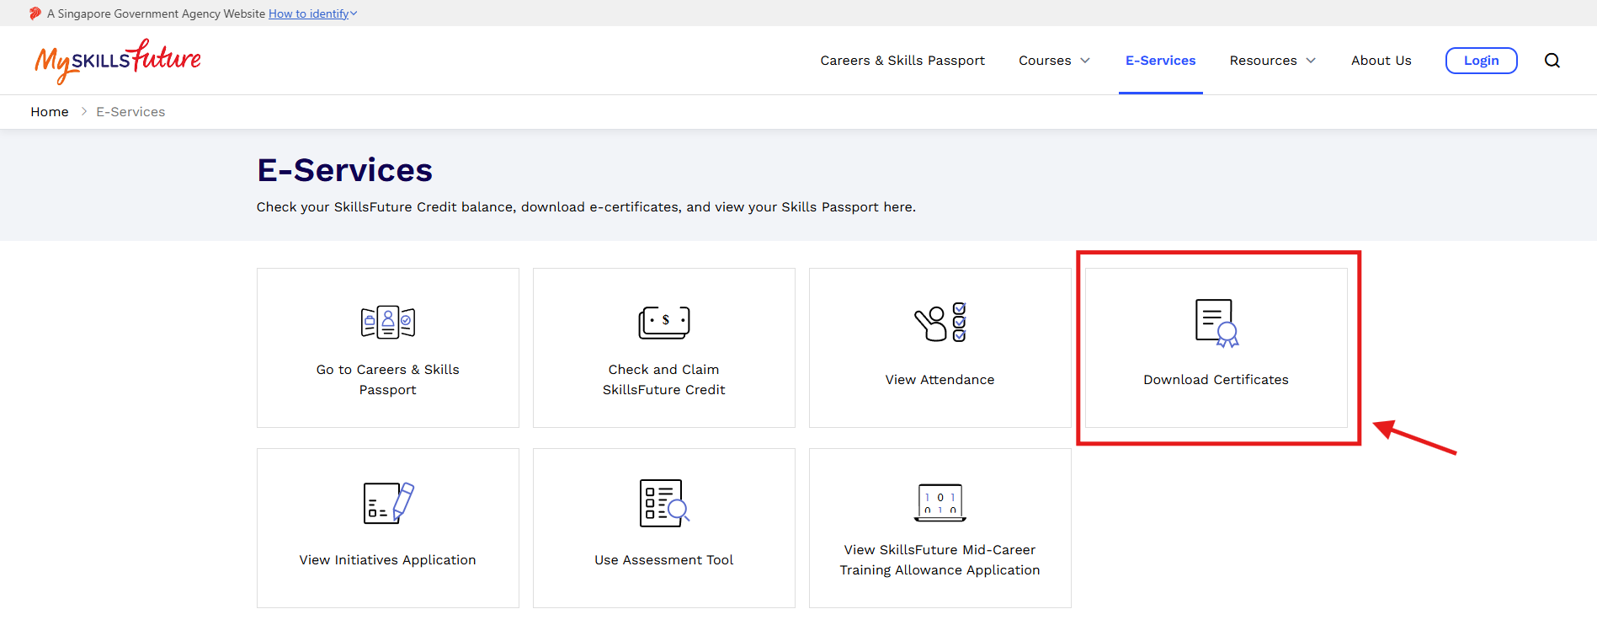Click the View Attendance hand icon
The image size is (1597, 625).
tap(940, 322)
